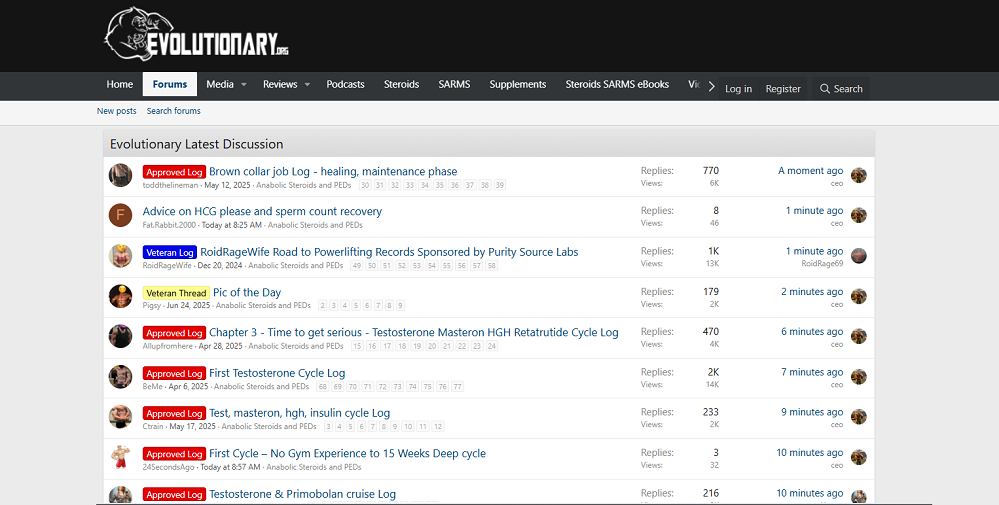Screen dimensions: 999x505
Task: Open First Testosterone Cycle Log thread
Action: (277, 373)
